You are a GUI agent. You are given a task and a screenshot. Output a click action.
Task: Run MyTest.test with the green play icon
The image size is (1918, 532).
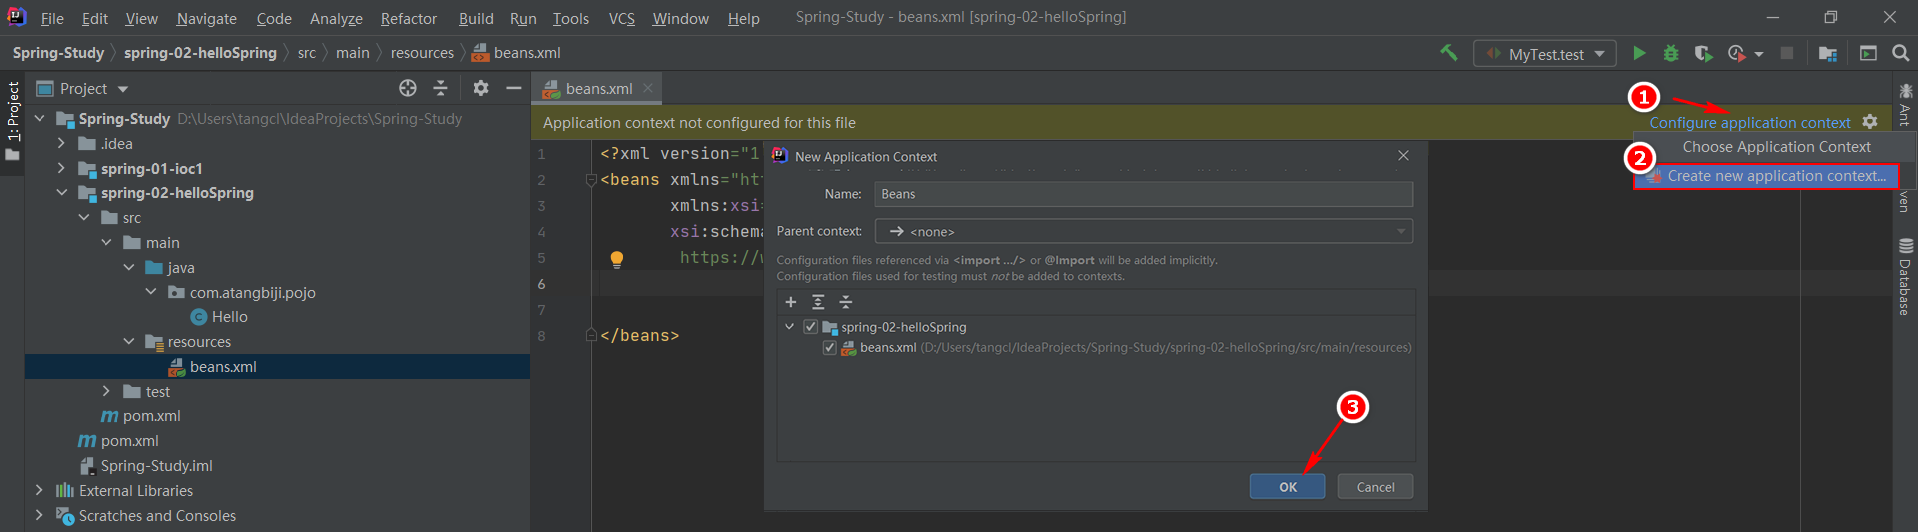pos(1639,53)
